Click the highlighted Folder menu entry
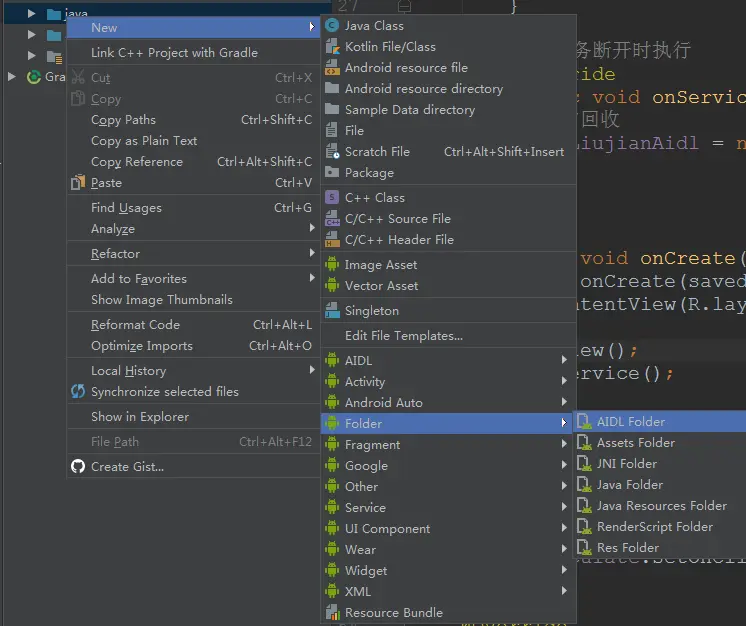This screenshot has height=626, width=746. [449, 423]
